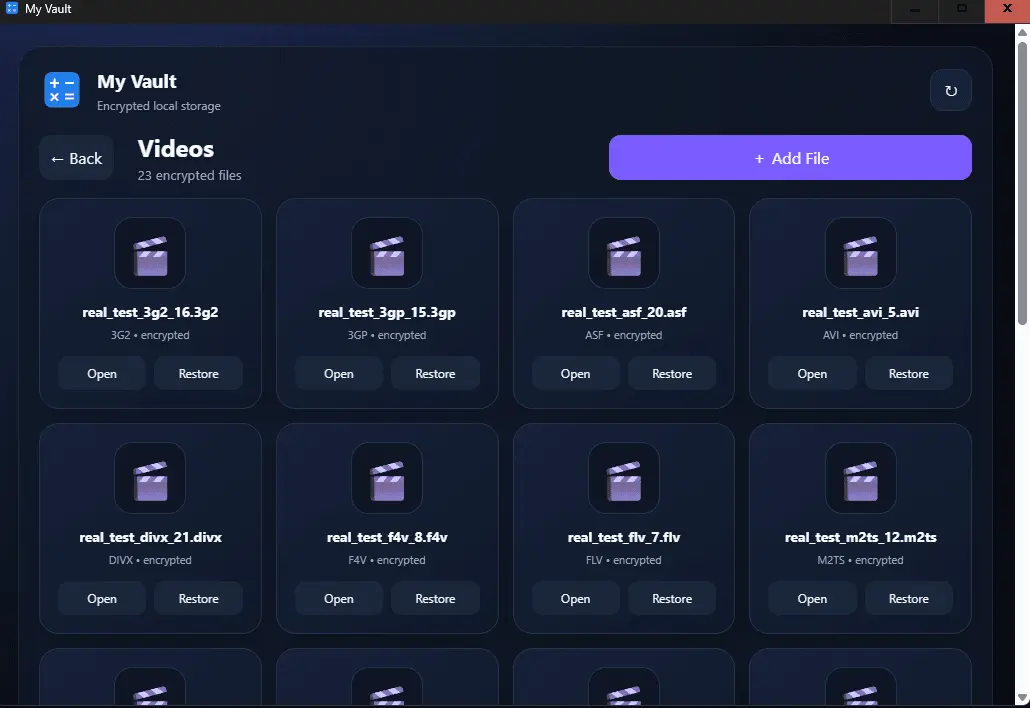The height and width of the screenshot is (708, 1030).
Task: Add a new file to the vault
Action: point(790,158)
